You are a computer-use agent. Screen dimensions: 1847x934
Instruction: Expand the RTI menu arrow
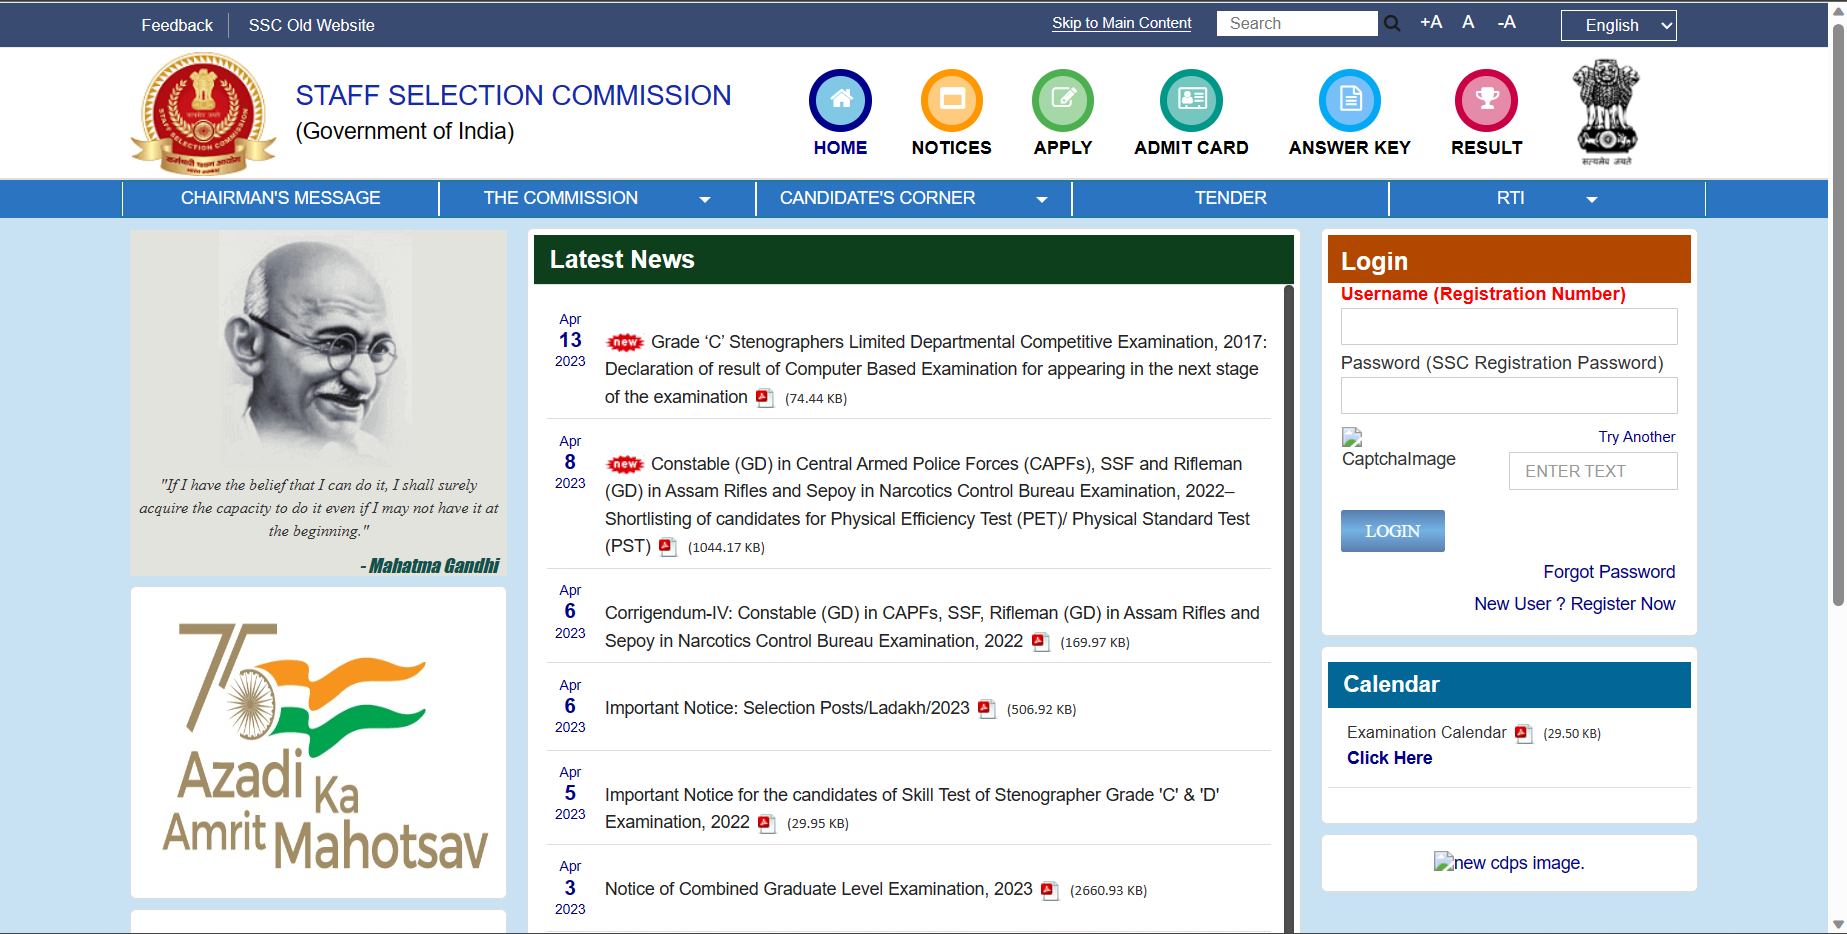coord(1591,200)
